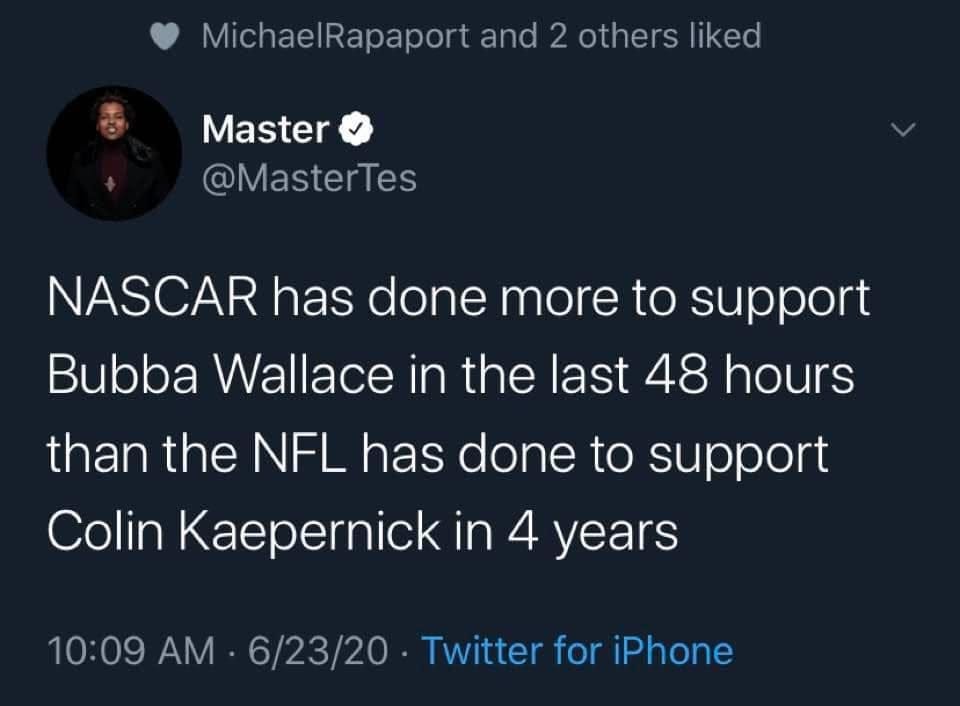Viewport: 960px width, 706px height.
Task: Click the 10:09 AM timestamp
Action: (131, 651)
